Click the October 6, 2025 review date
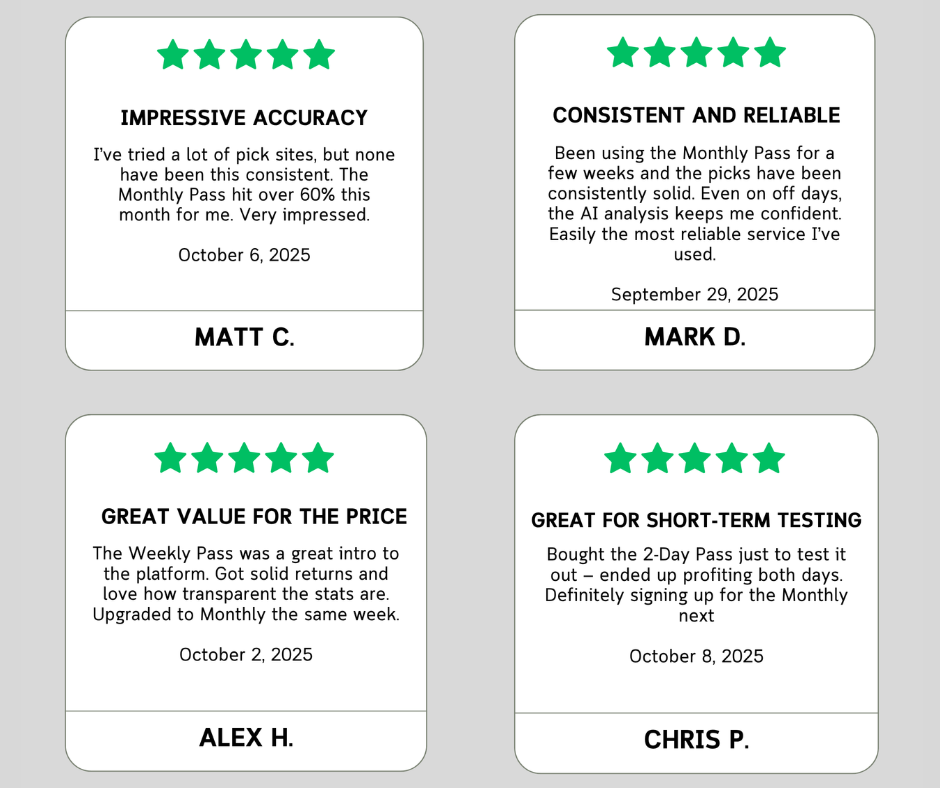 244,255
